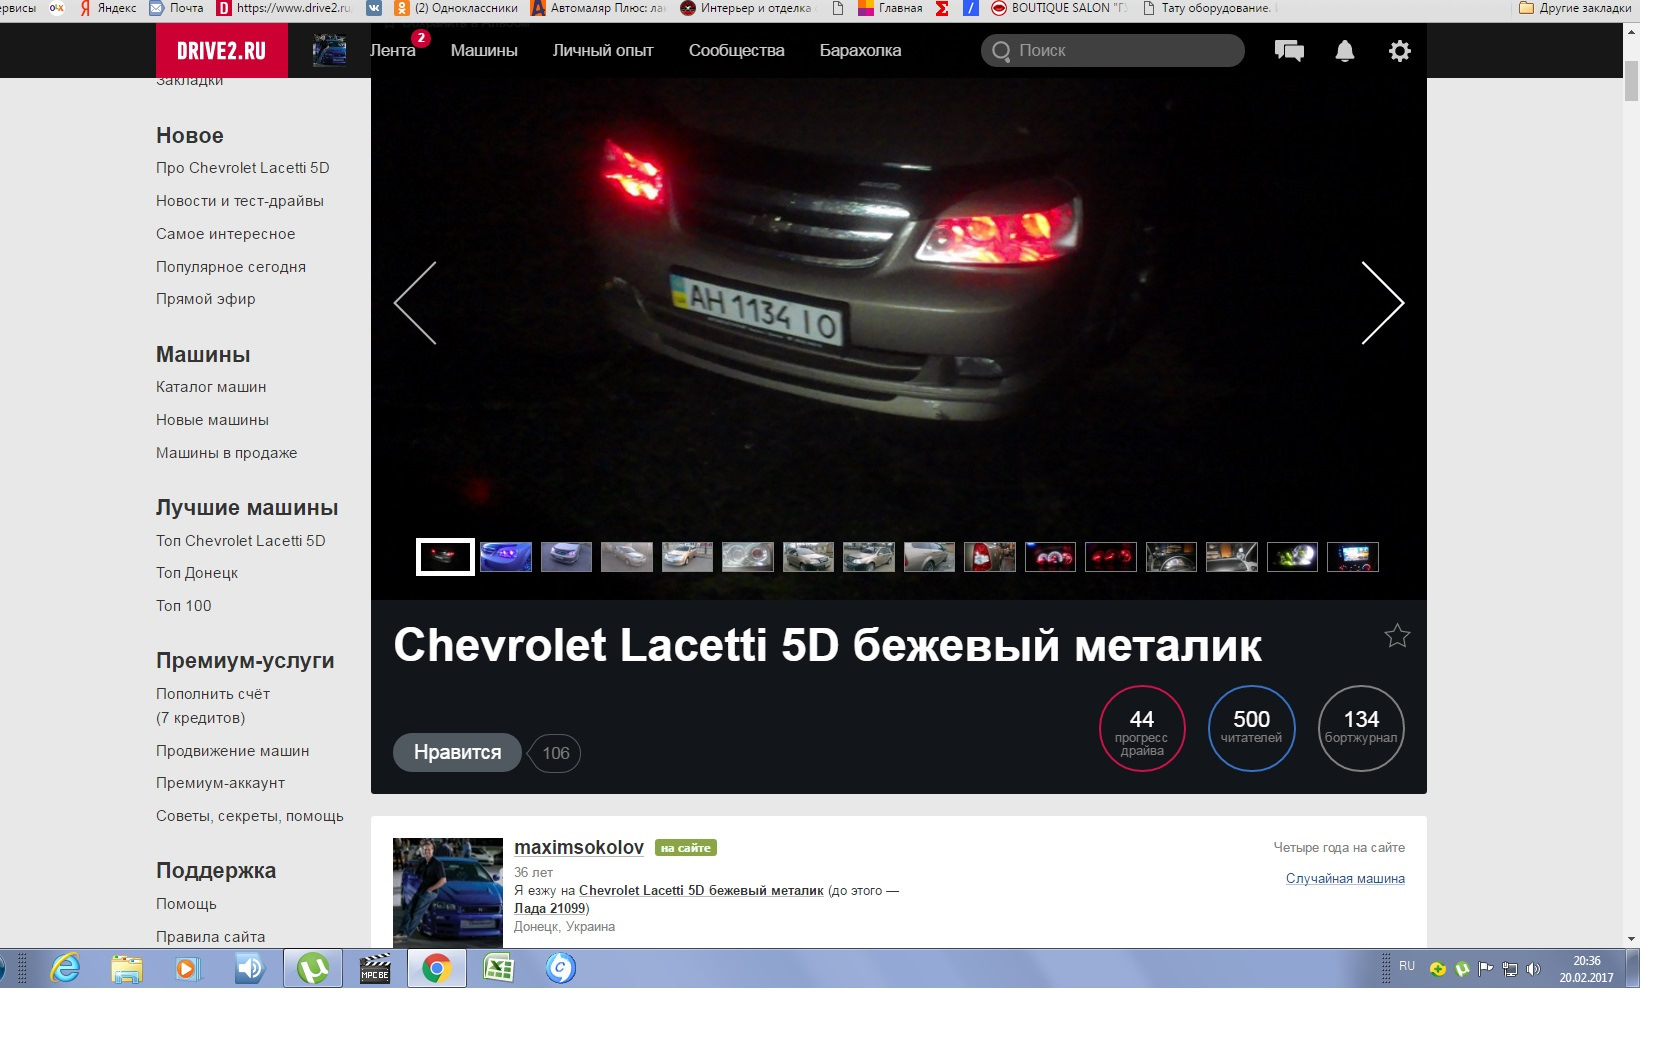Open Новости и тест-драйвы sidebar link

pos(240,201)
